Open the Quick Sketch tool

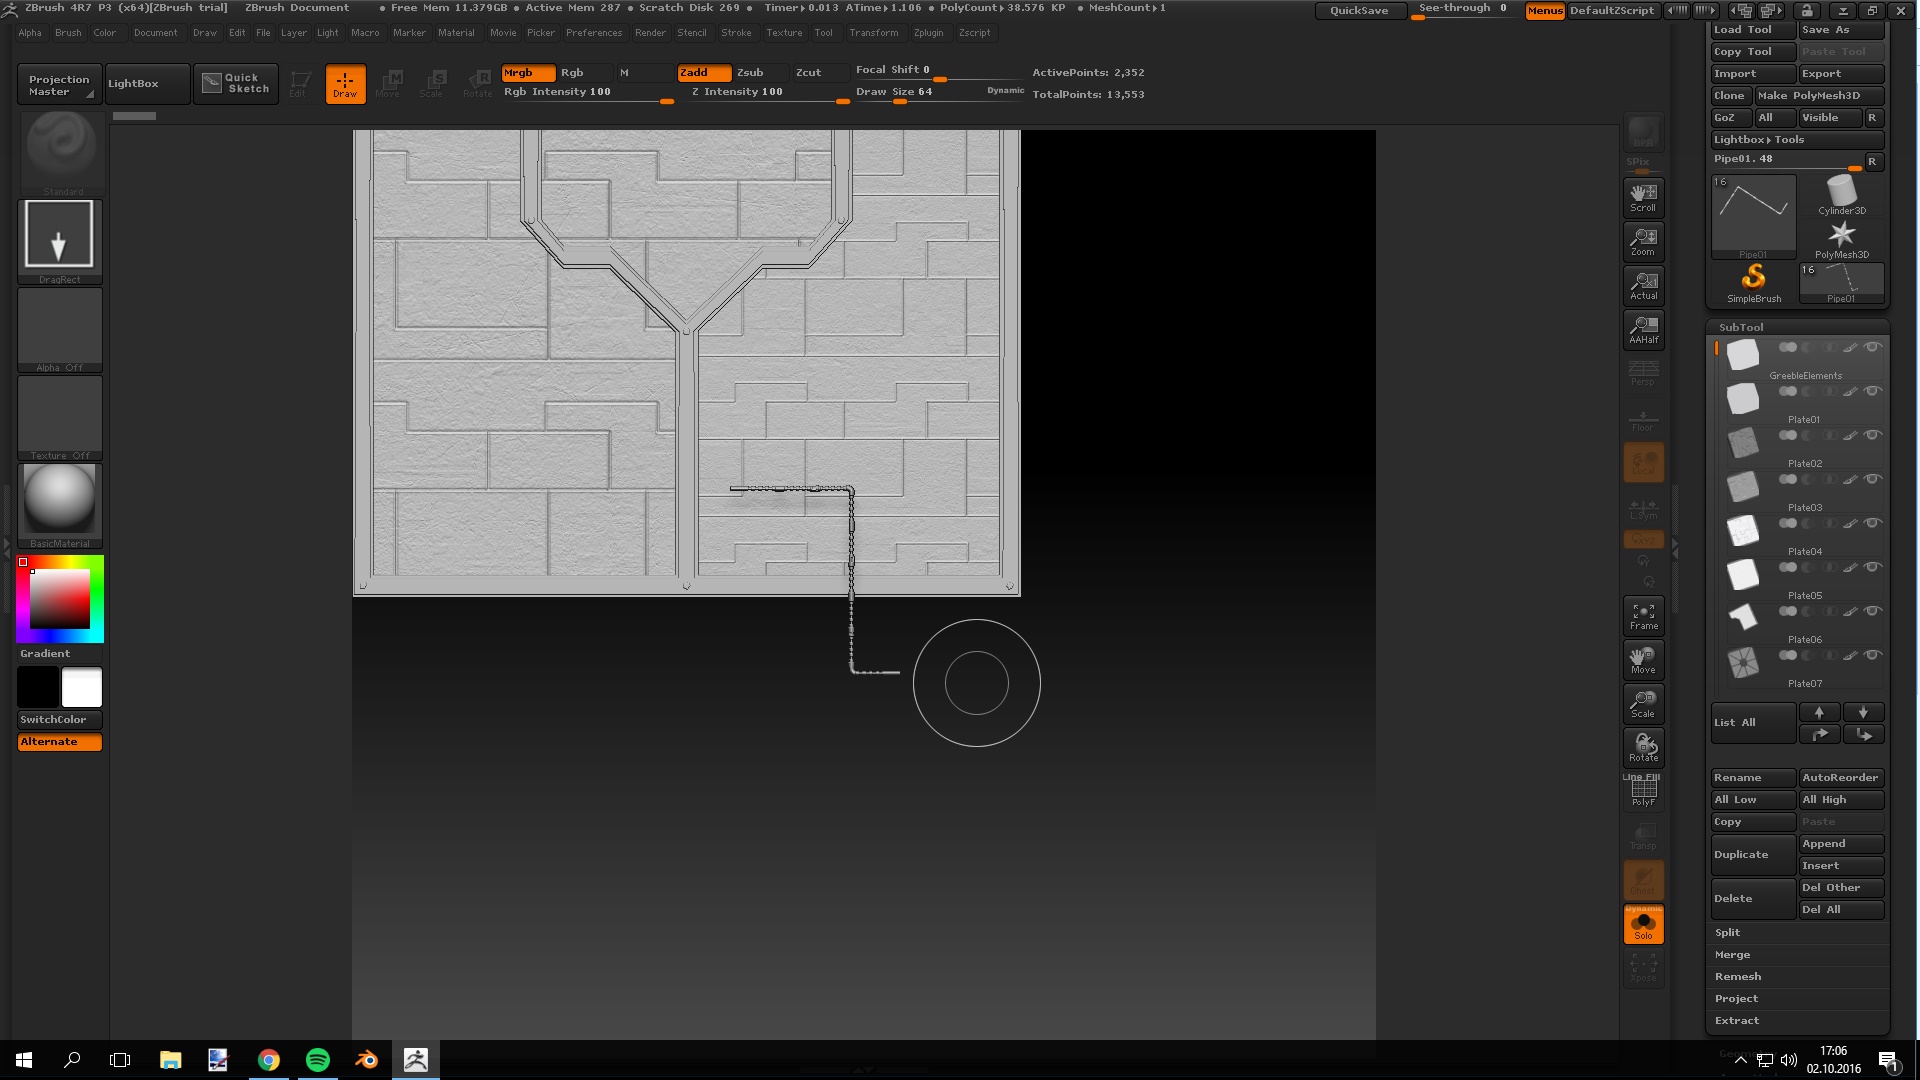pyautogui.click(x=236, y=83)
